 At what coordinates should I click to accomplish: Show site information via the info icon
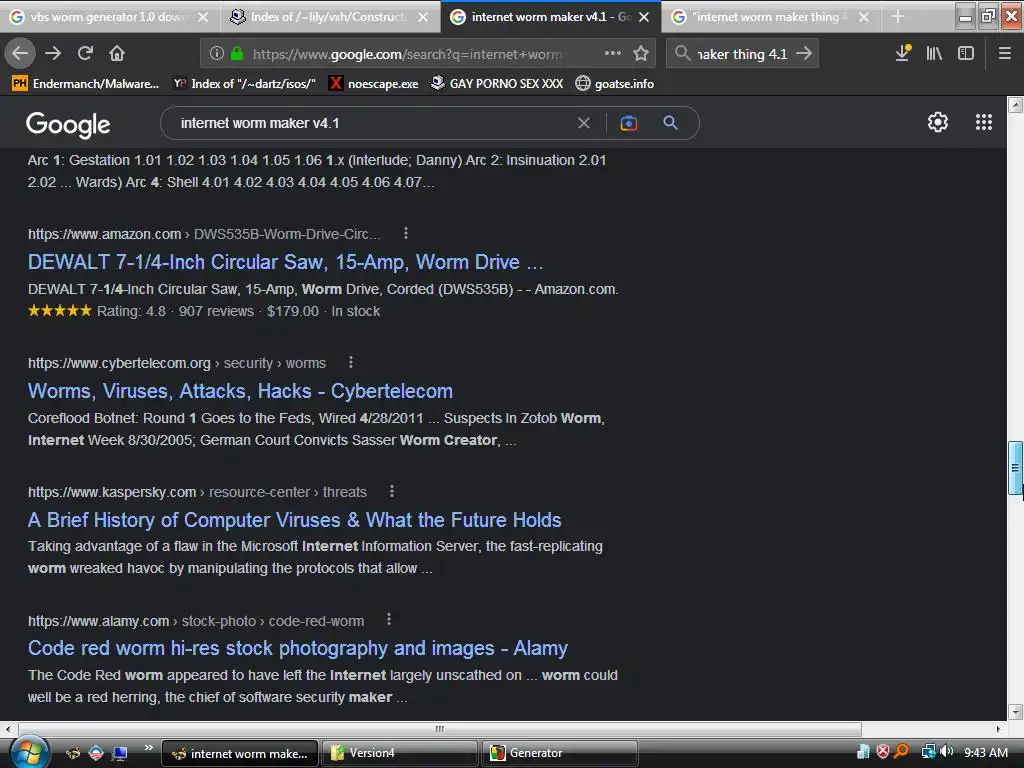pos(217,54)
